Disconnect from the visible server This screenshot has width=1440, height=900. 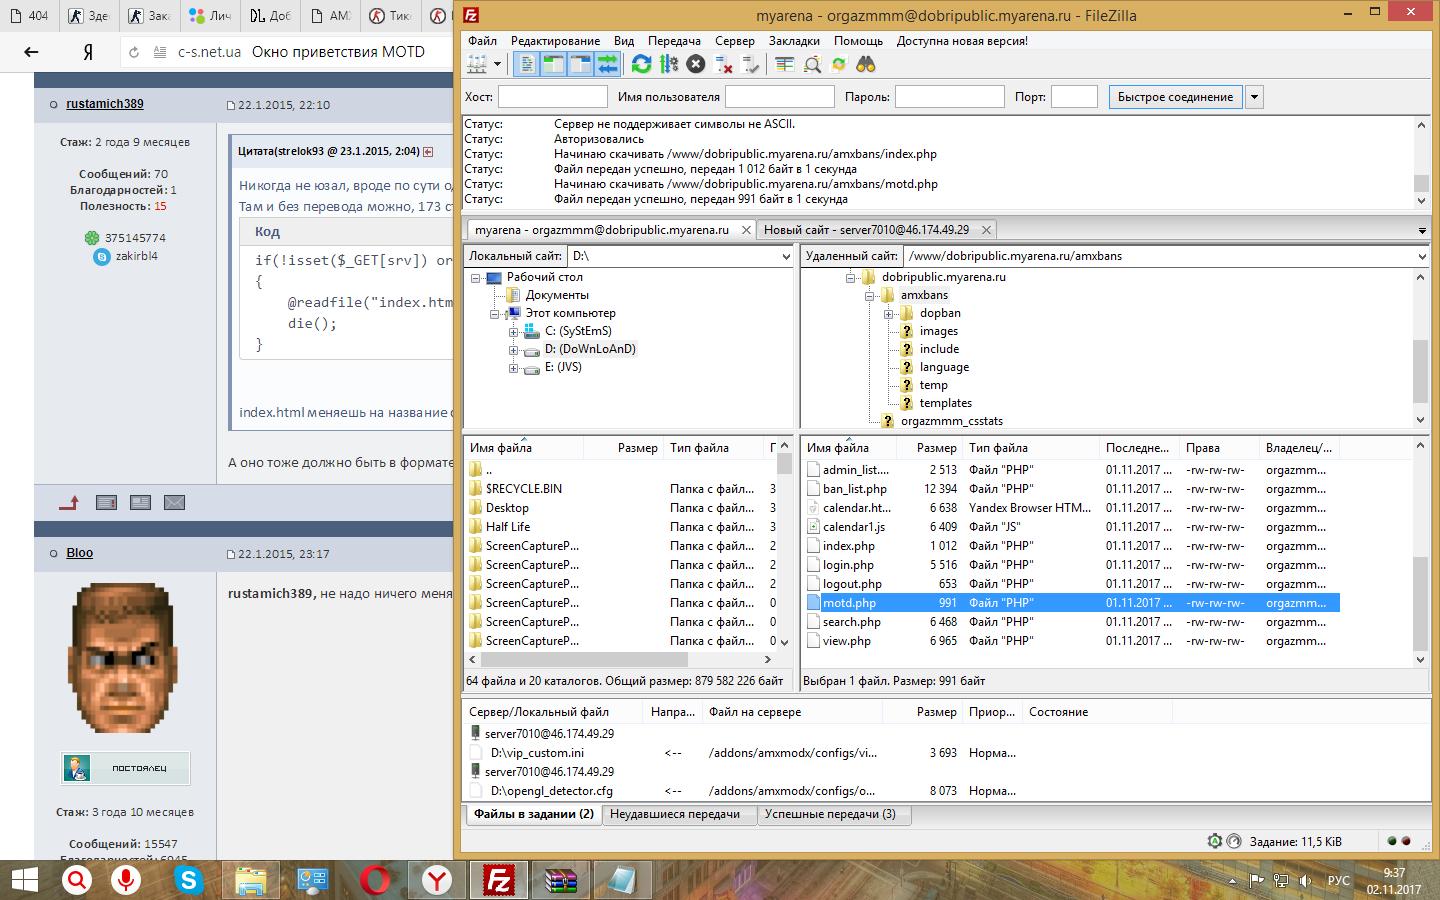pyautogui.click(x=724, y=64)
